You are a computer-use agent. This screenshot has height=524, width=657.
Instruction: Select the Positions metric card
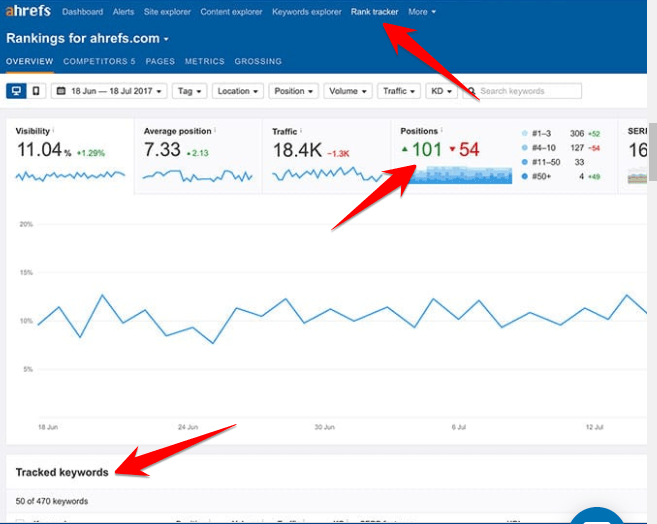(x=504, y=156)
